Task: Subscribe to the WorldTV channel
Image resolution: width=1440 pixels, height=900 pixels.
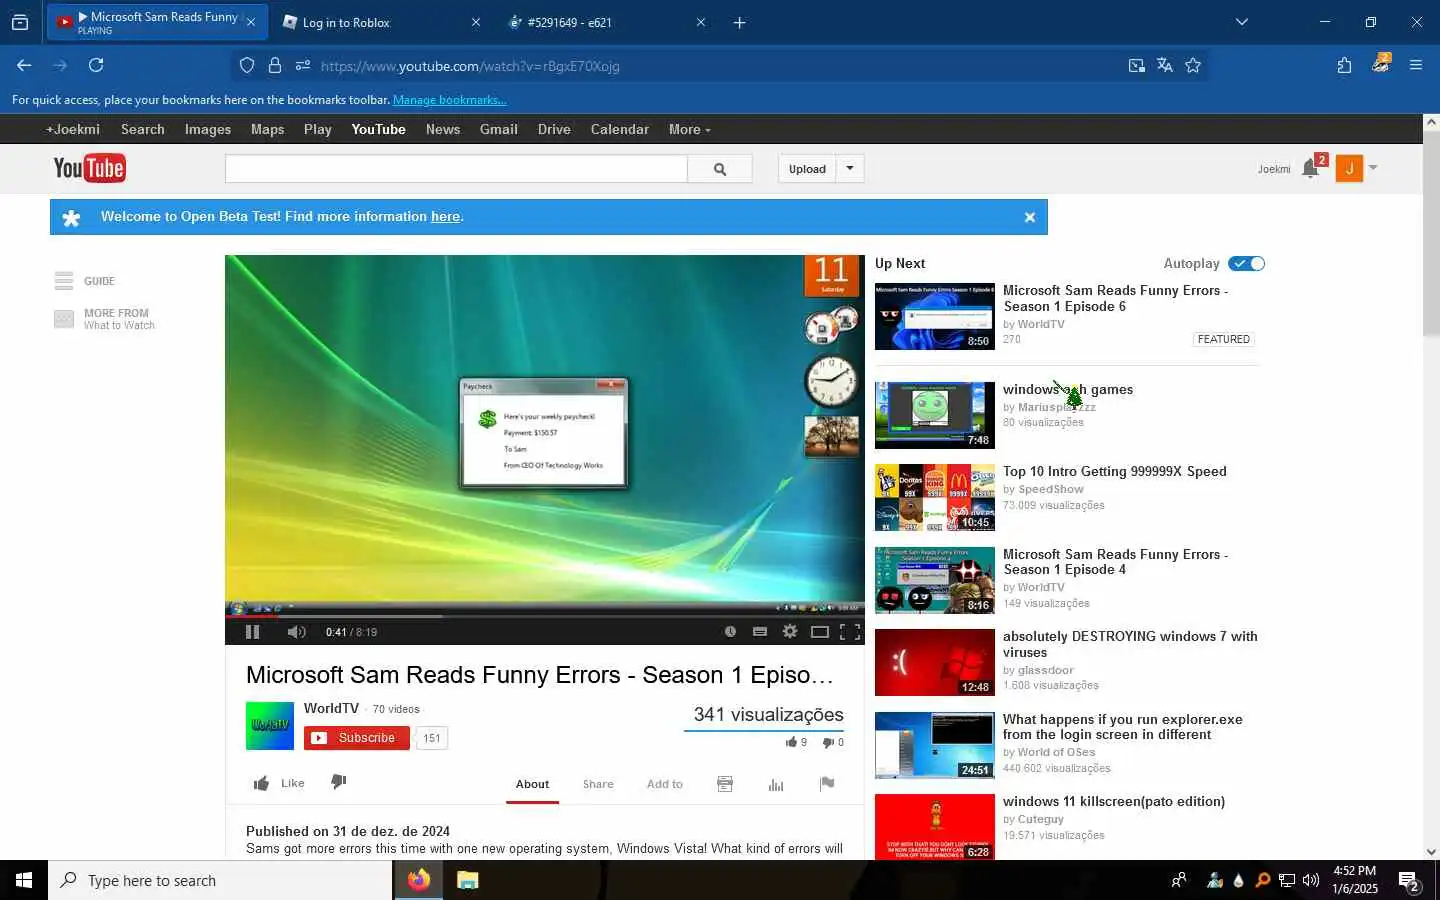Action: pos(357,738)
